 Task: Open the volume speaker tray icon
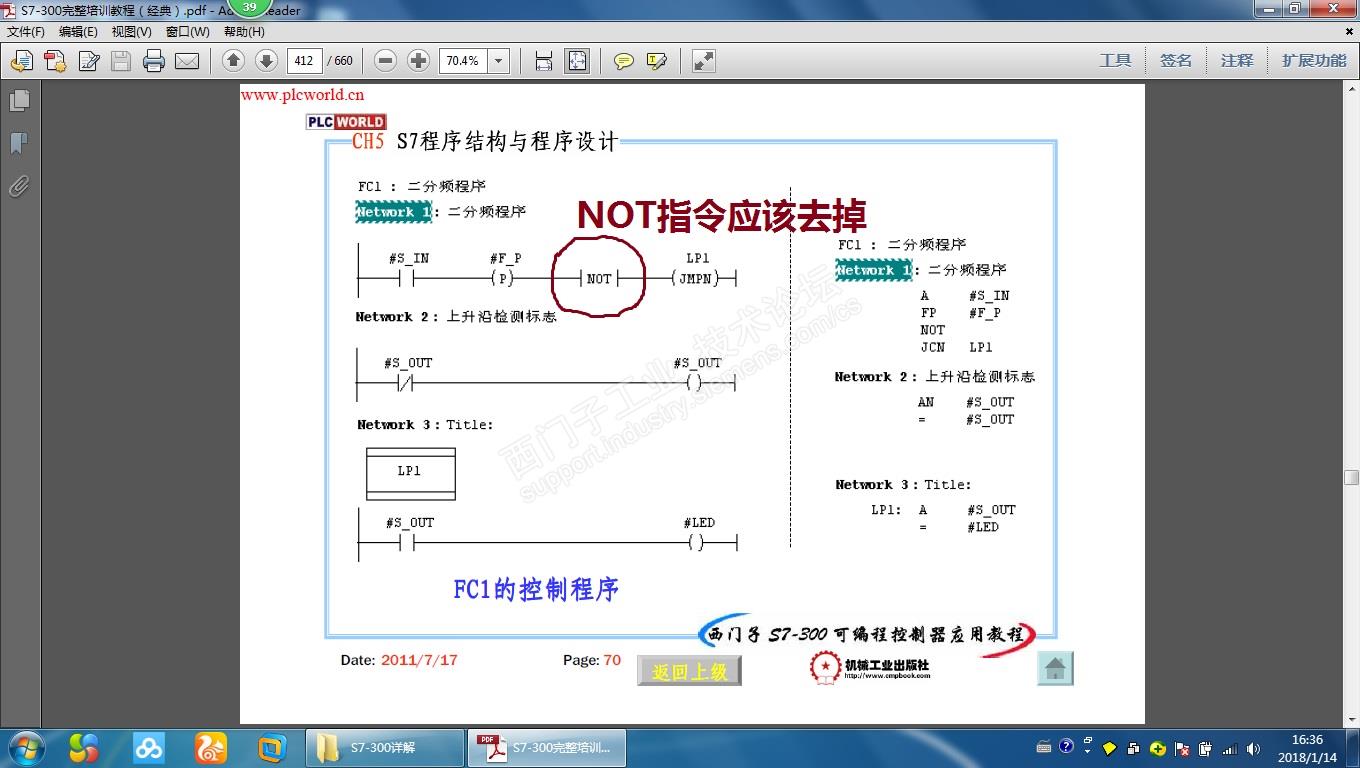[1252, 748]
